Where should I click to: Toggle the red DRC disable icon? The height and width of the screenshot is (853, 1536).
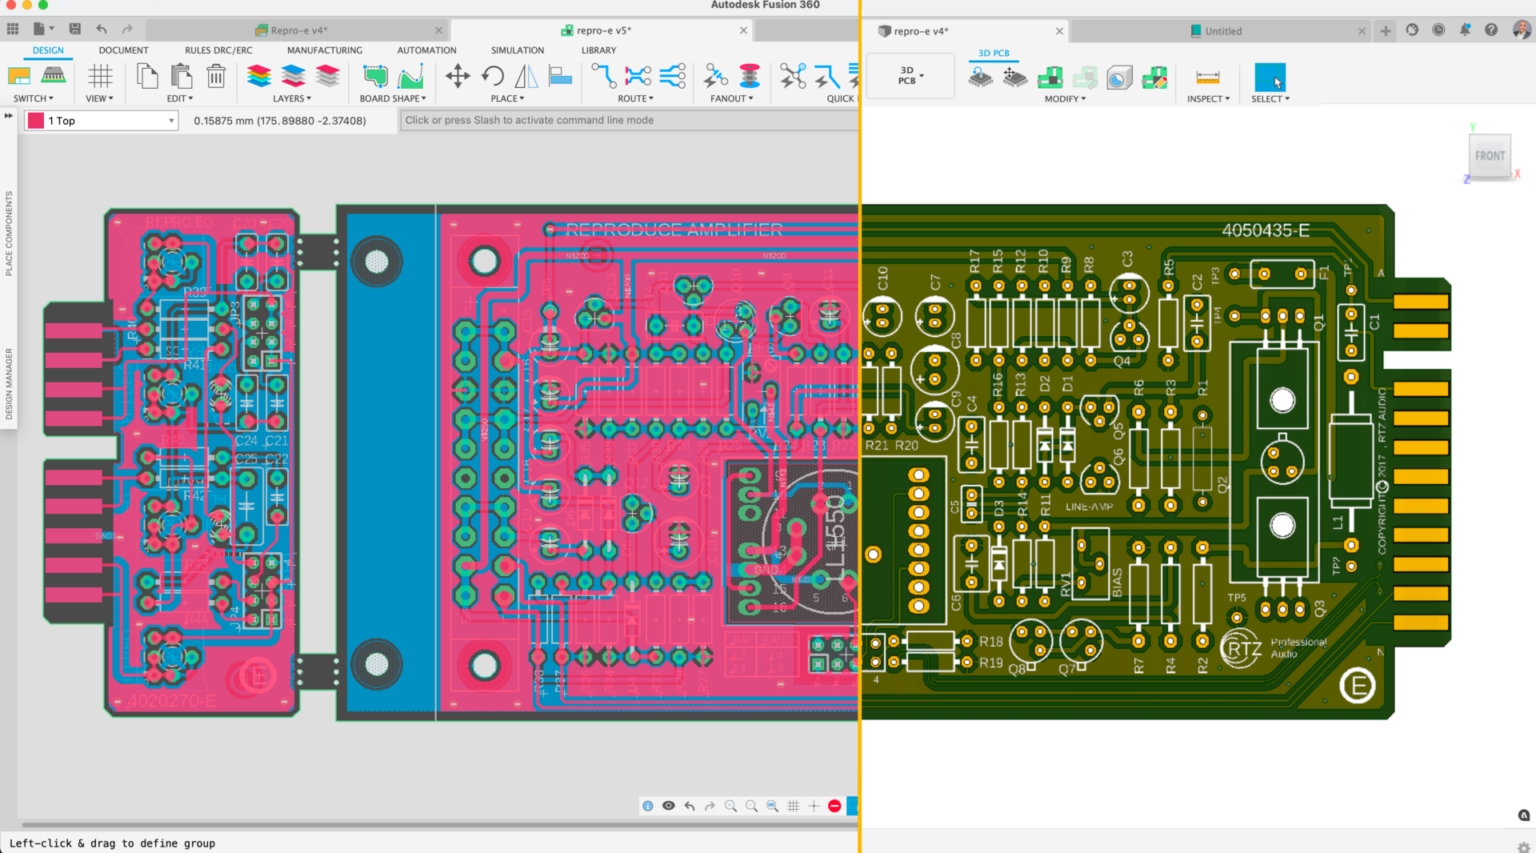(835, 805)
